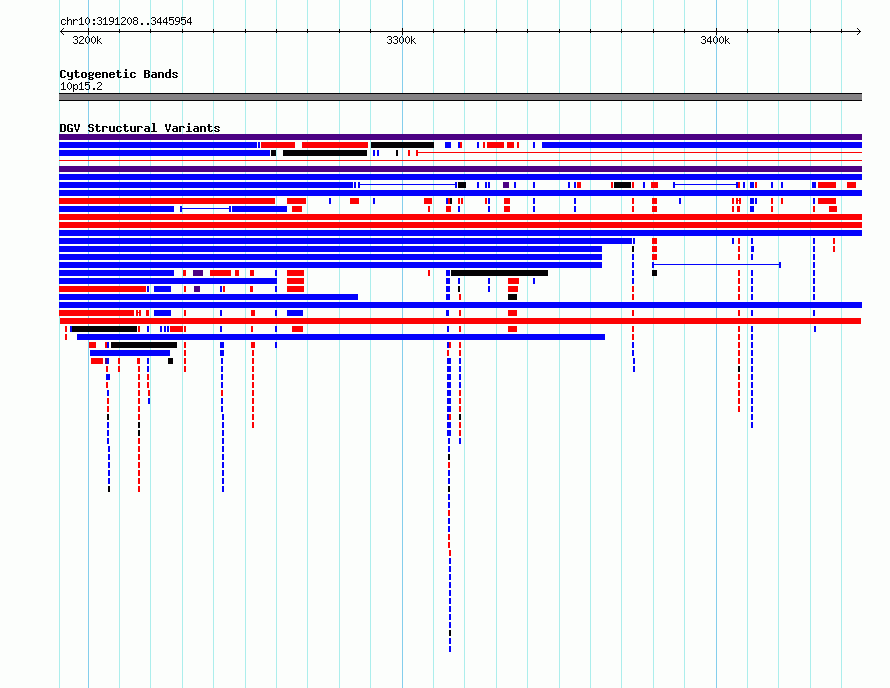
Task: Click the ruler's left arrowhead
Action: coord(62,32)
